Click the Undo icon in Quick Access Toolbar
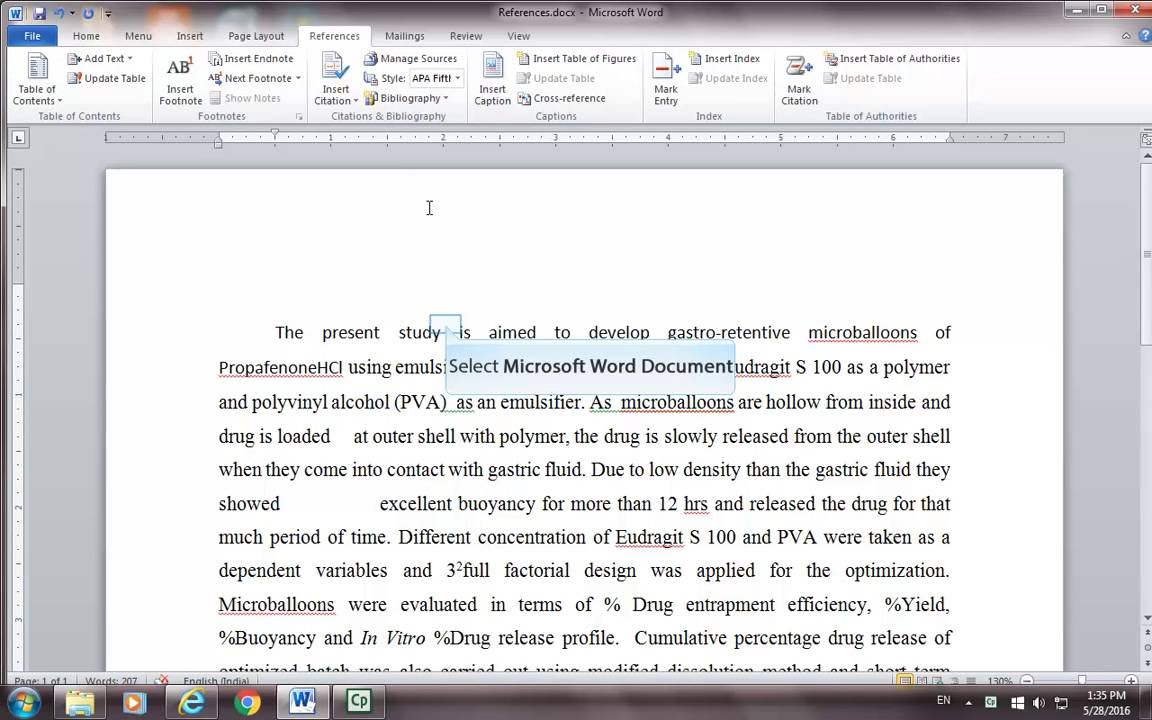 coord(60,13)
